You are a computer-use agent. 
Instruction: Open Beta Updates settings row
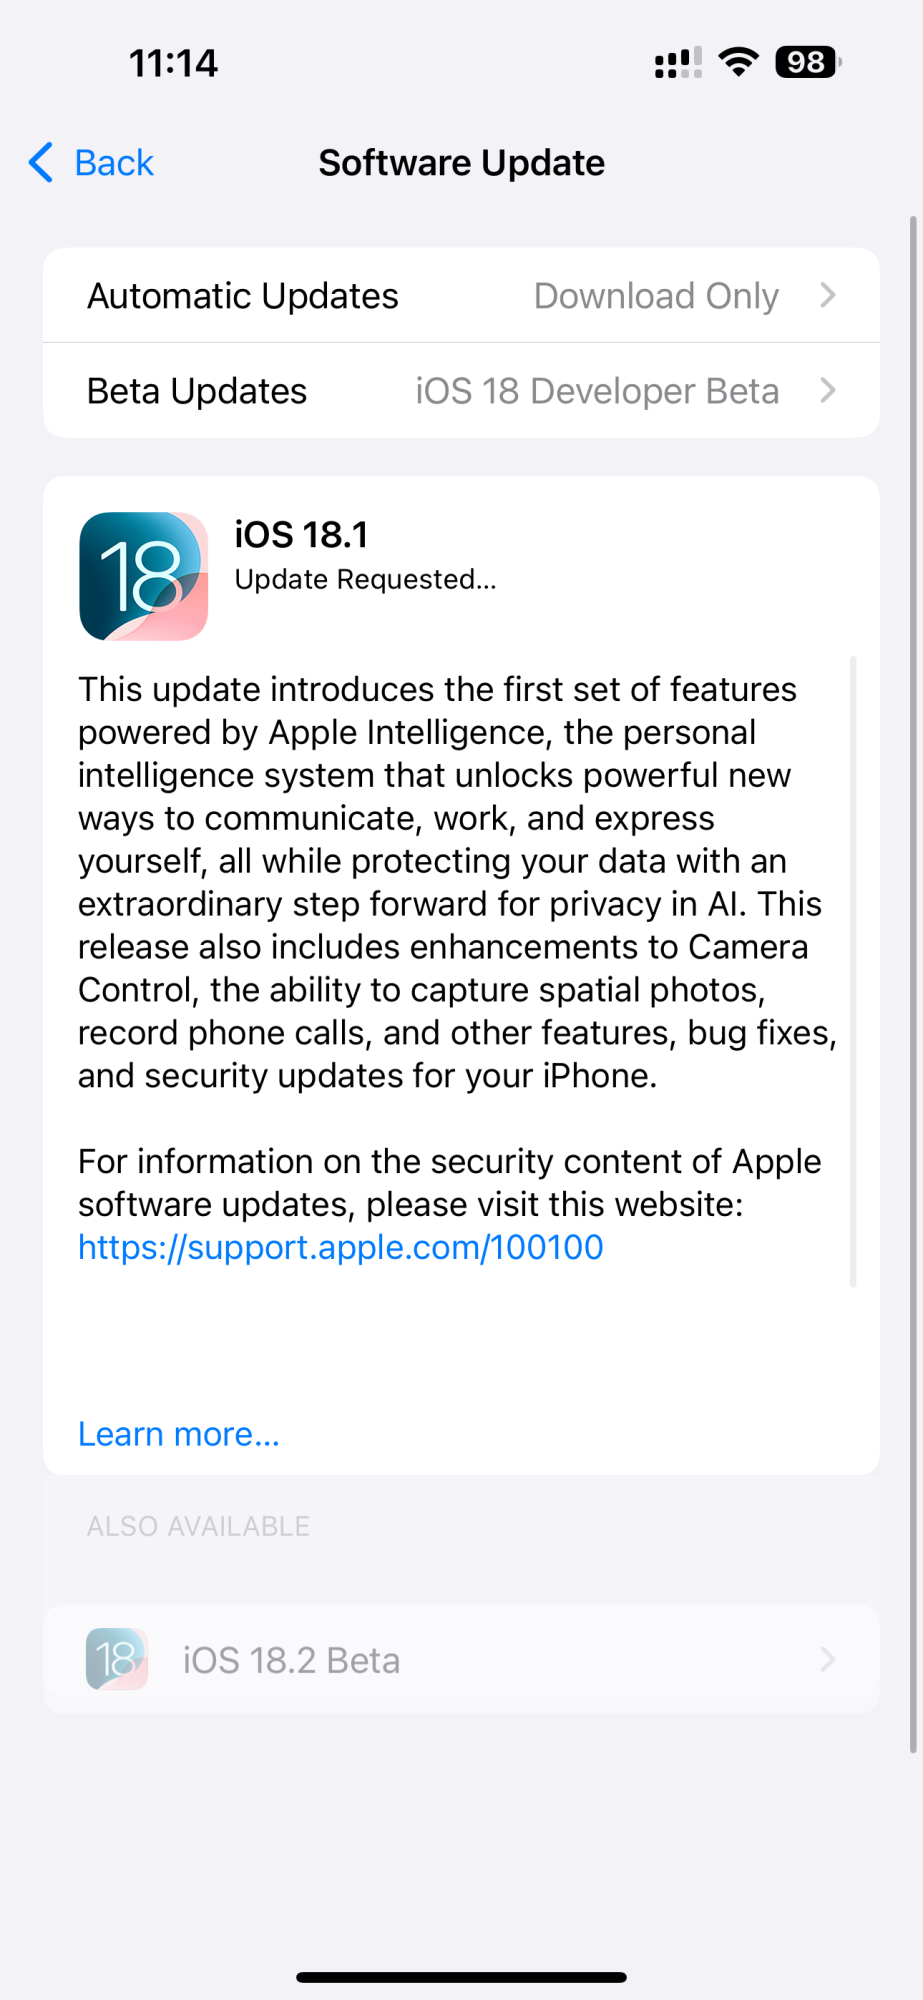coord(461,390)
